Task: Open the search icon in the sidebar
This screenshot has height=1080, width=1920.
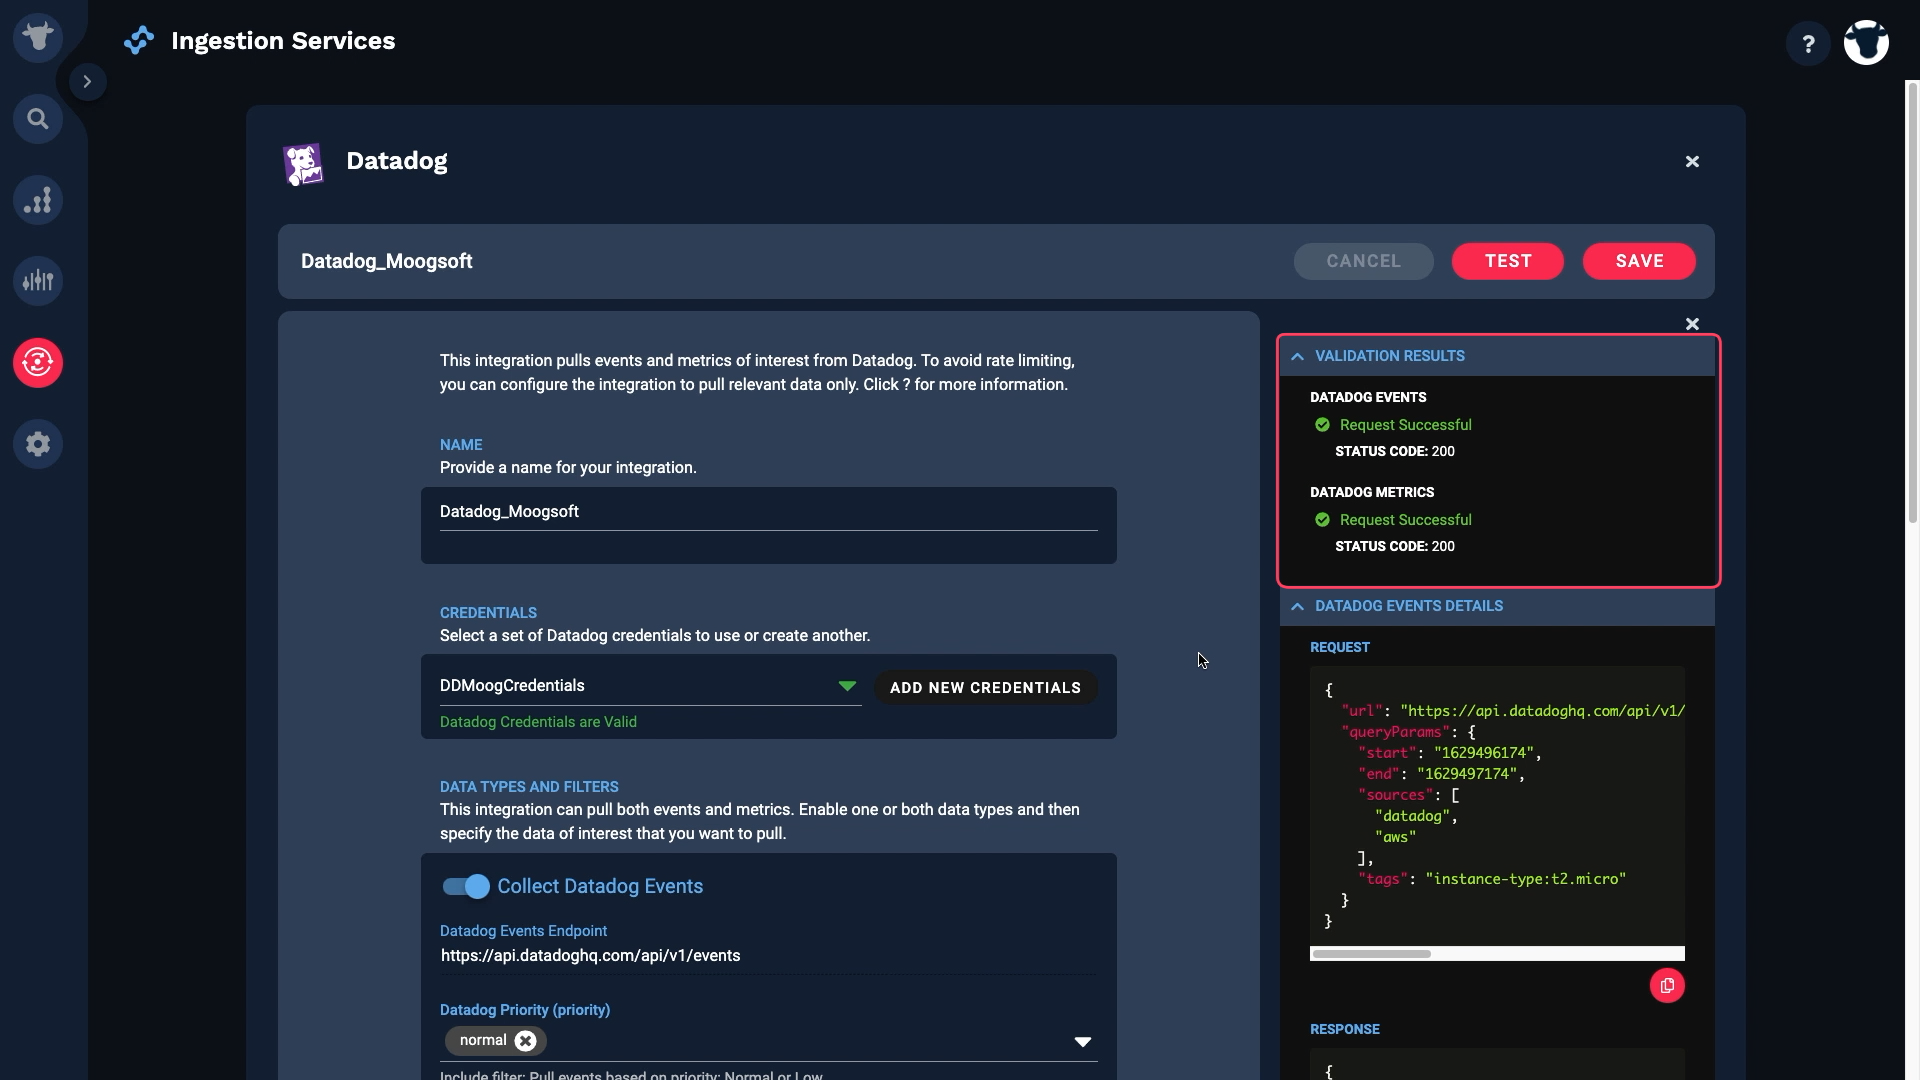Action: coord(38,119)
